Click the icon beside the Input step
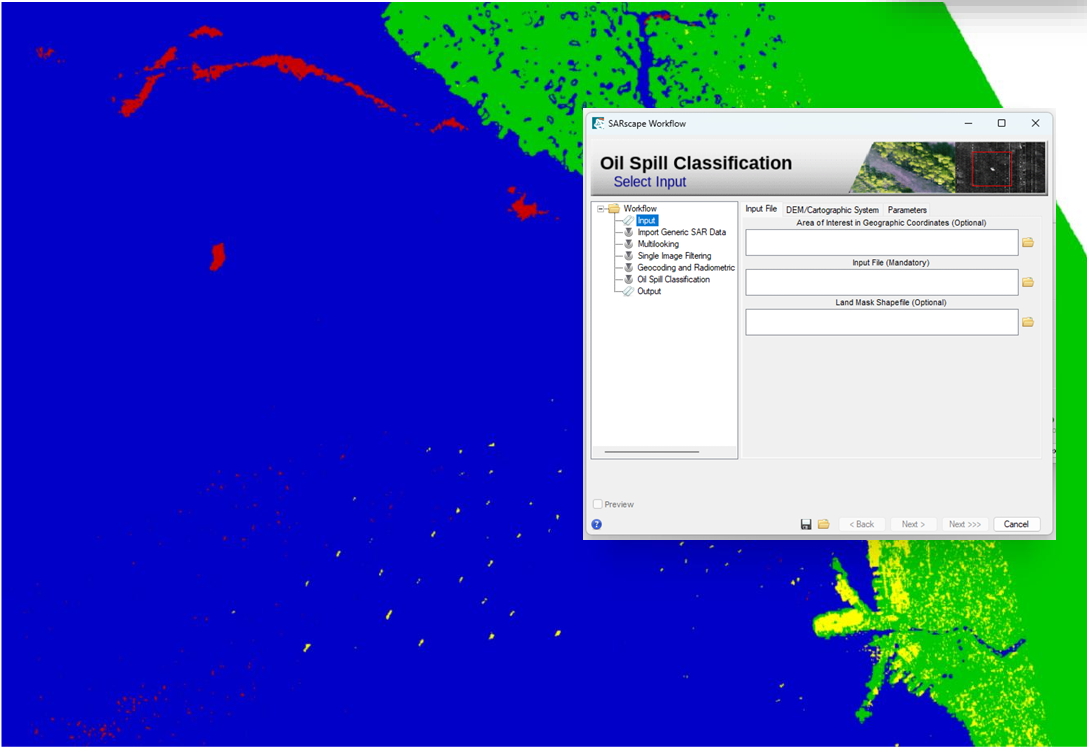This screenshot has height=747, width=1087. [628, 220]
